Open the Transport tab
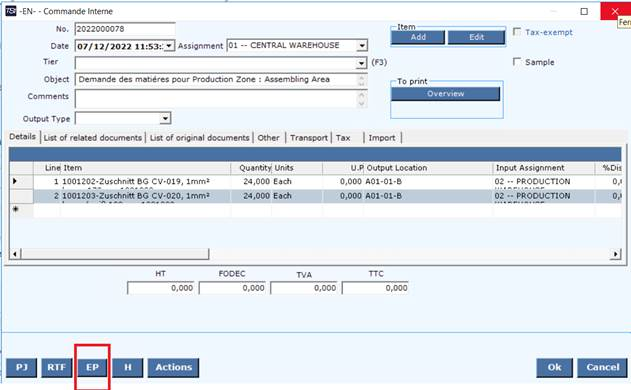This screenshot has height=390, width=631. coord(309,138)
